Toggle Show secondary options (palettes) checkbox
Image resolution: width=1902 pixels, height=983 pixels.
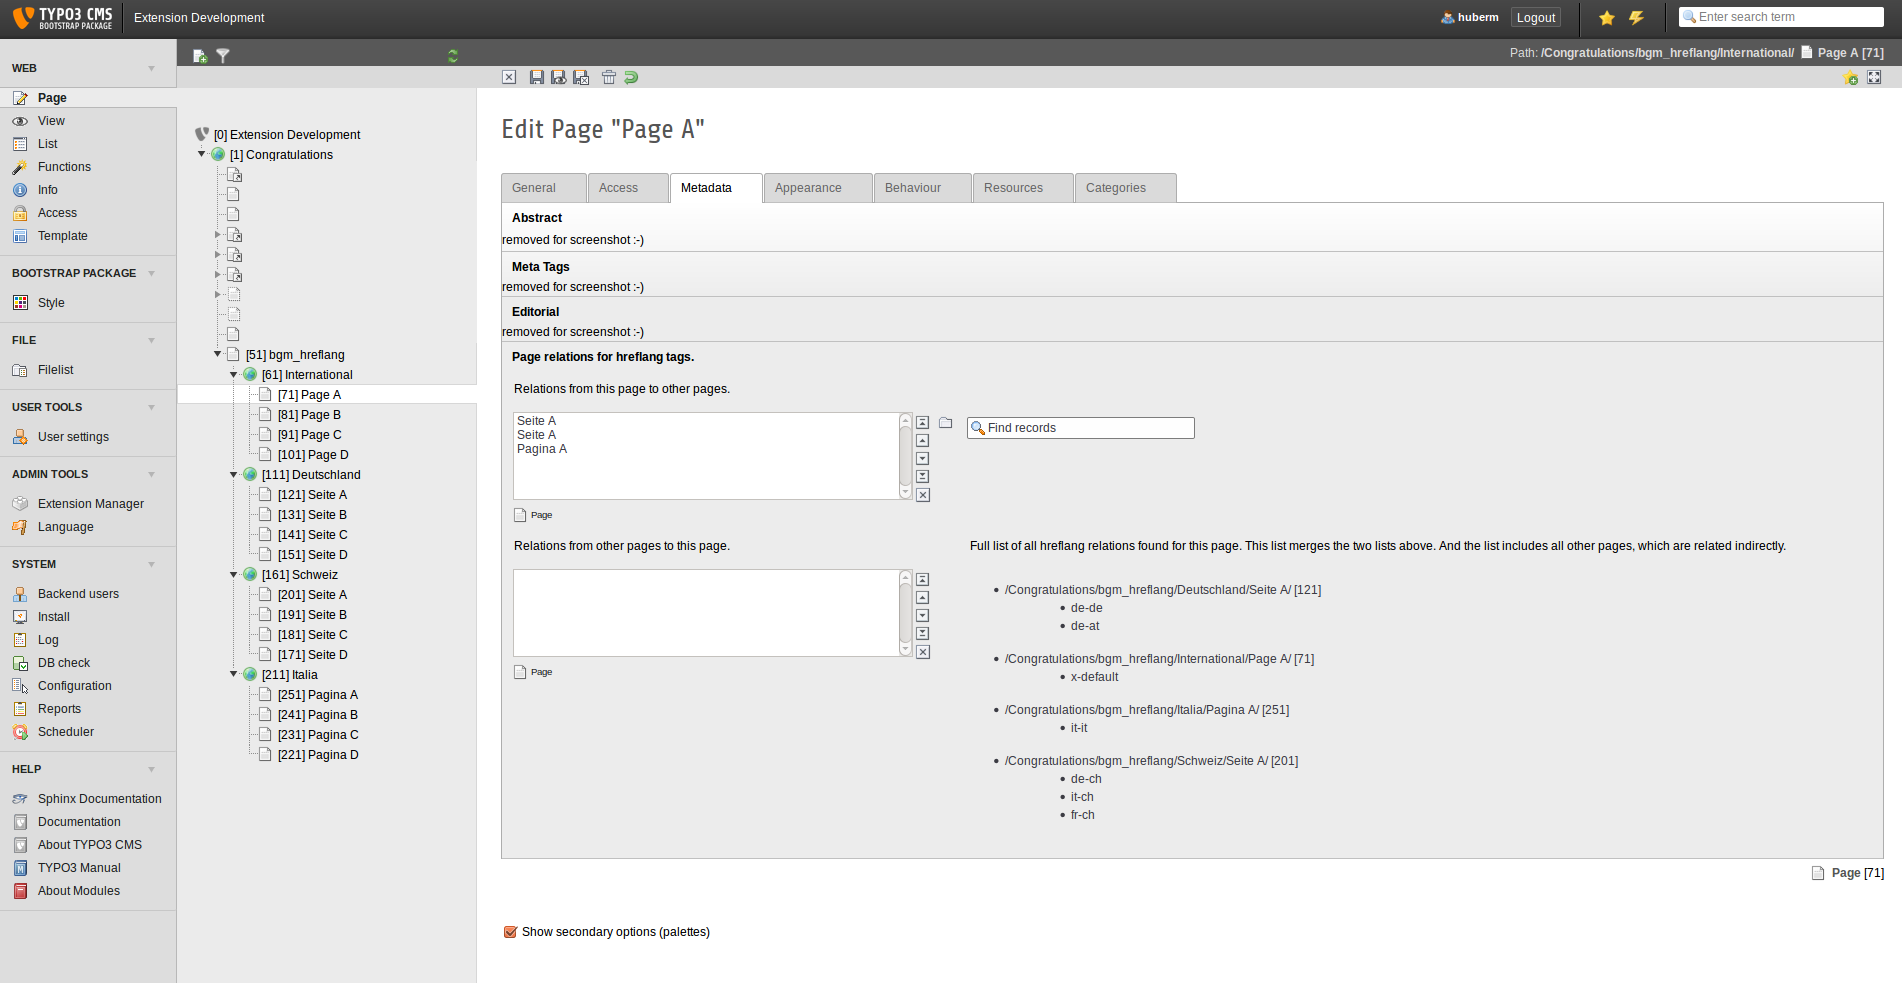(510, 932)
